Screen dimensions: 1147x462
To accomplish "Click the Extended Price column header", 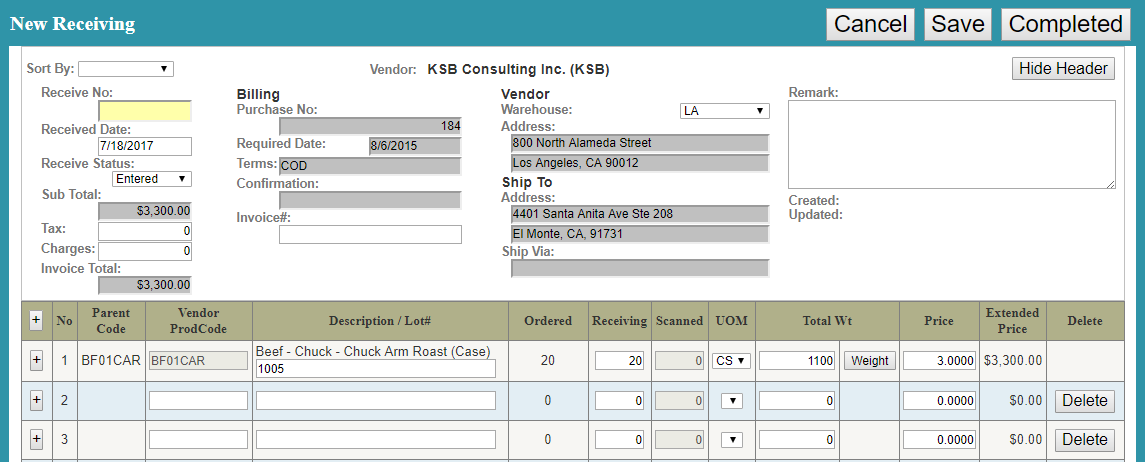I will pos(1012,321).
